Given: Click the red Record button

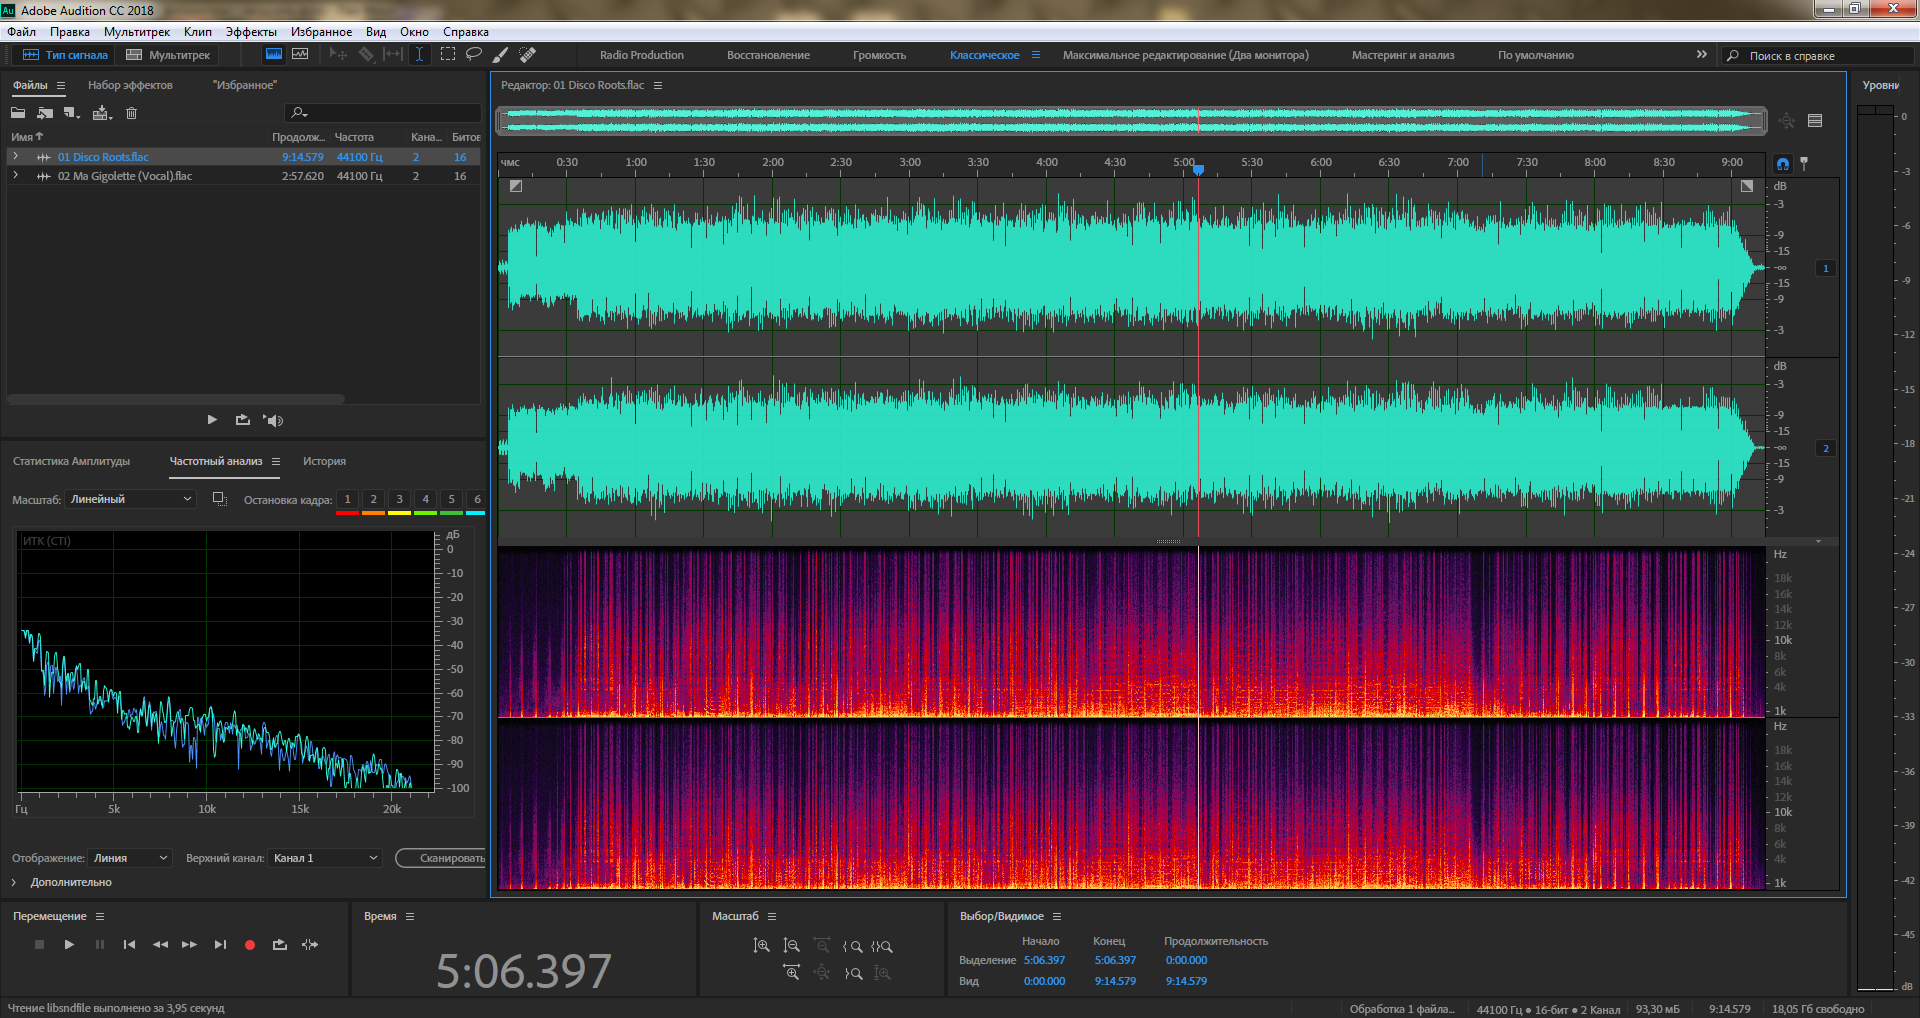Looking at the screenshot, I should [250, 945].
